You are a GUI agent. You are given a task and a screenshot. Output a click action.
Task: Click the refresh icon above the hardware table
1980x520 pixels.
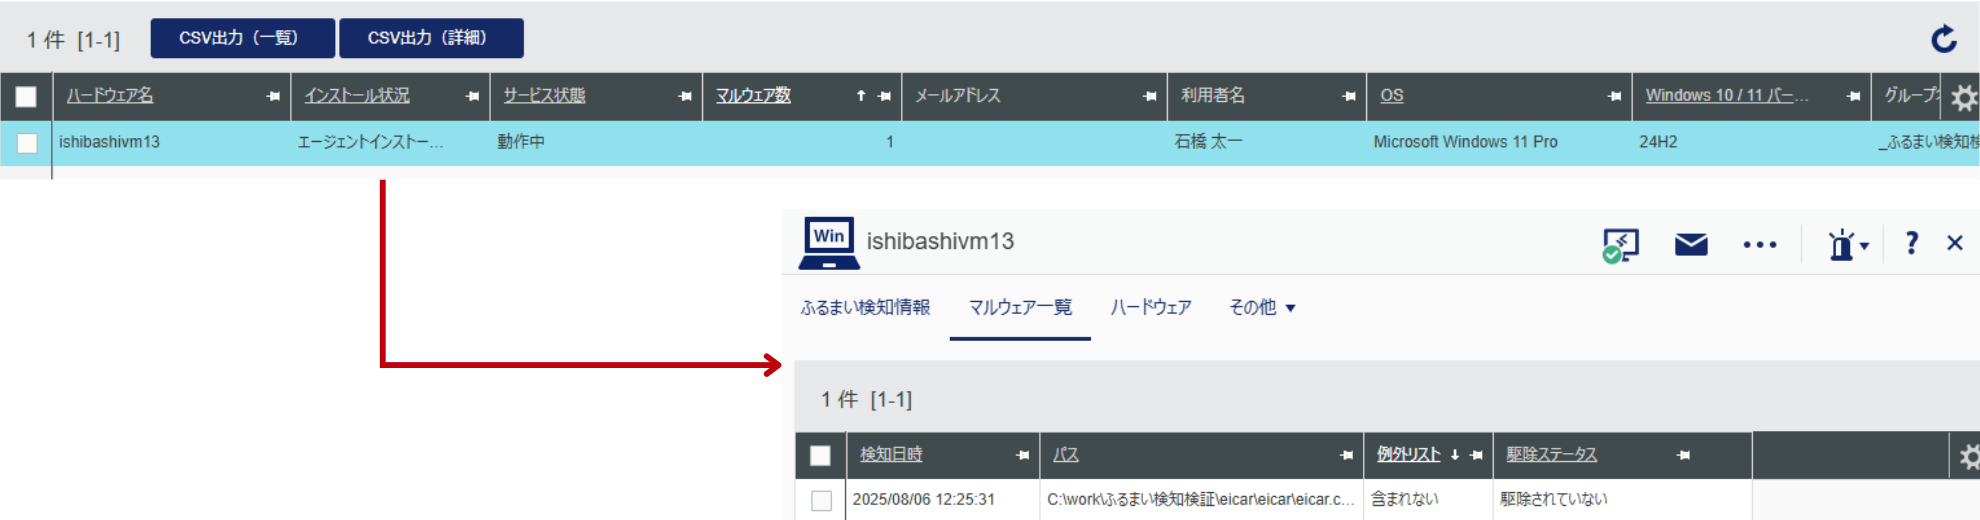tap(1943, 39)
